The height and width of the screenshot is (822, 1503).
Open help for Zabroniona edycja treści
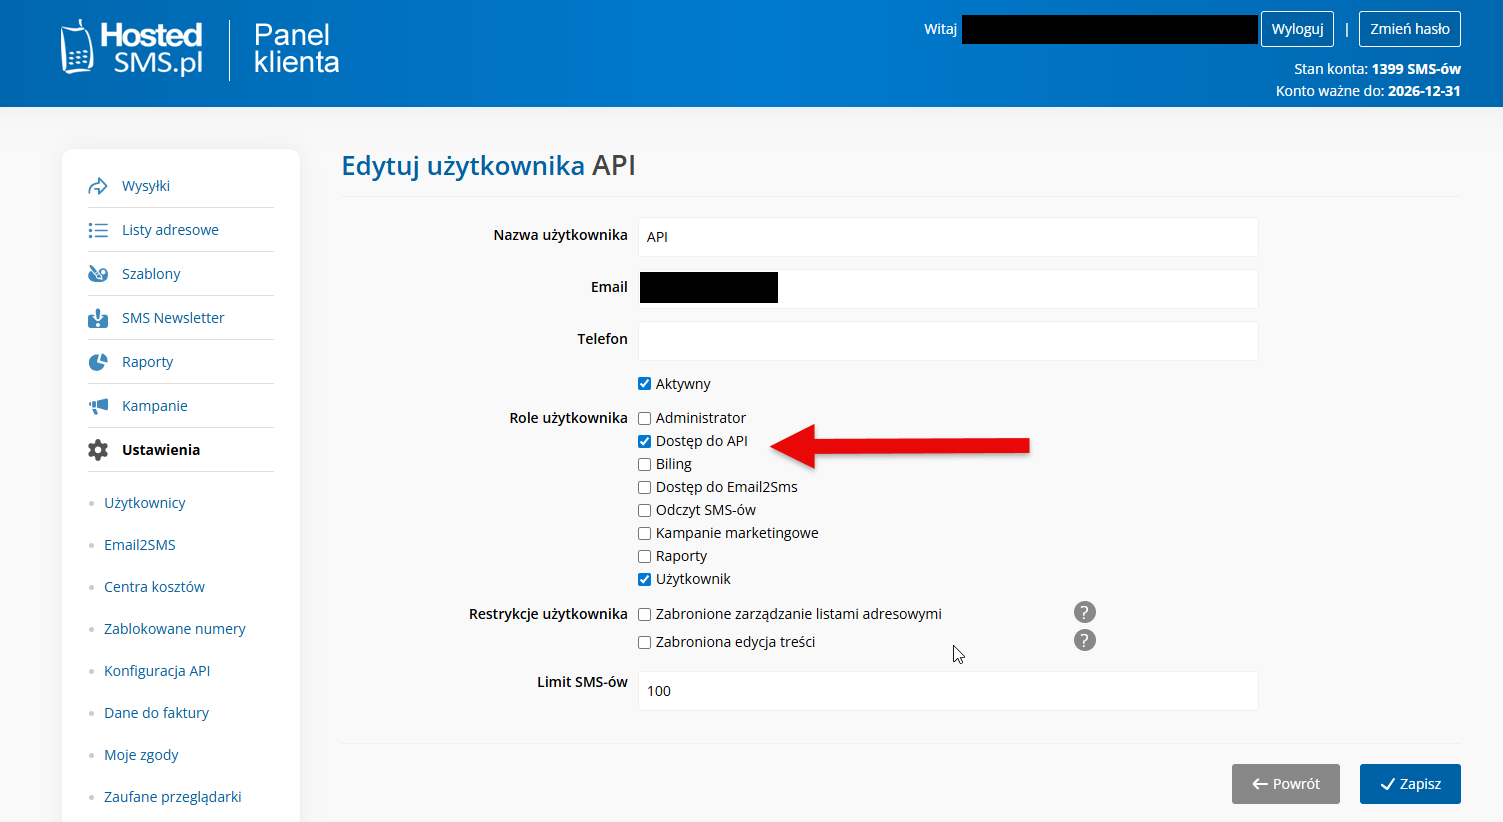click(1085, 640)
